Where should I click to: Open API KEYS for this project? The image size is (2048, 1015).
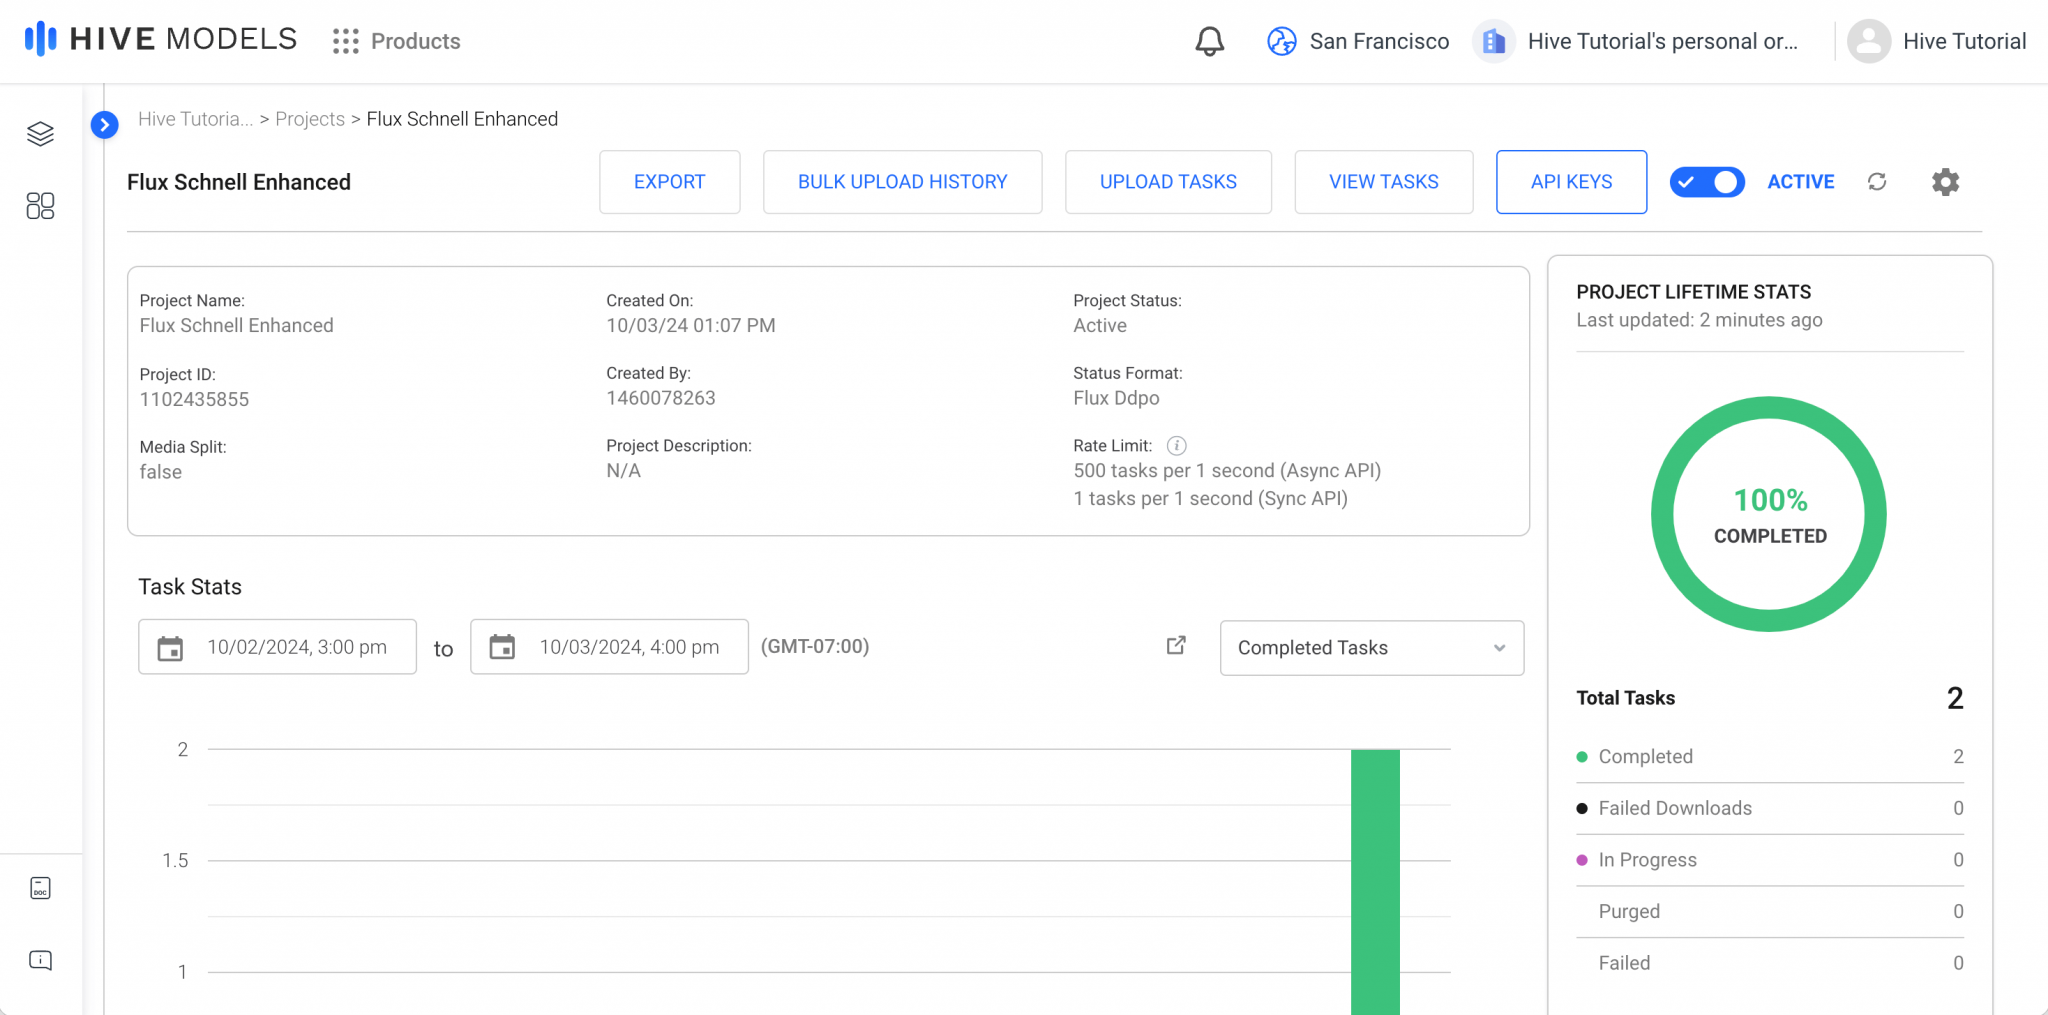[x=1571, y=182]
